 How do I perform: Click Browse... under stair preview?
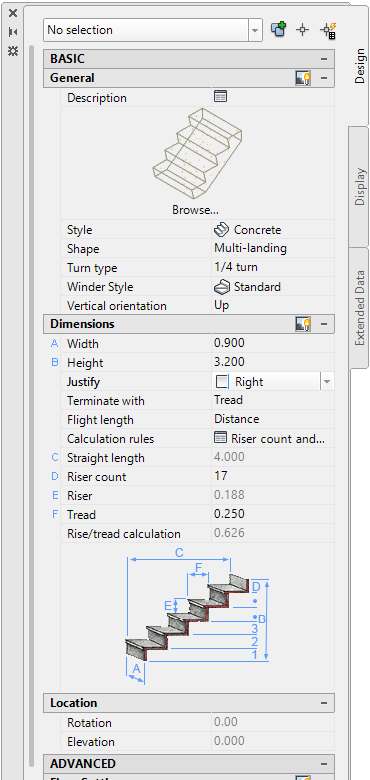(195, 210)
